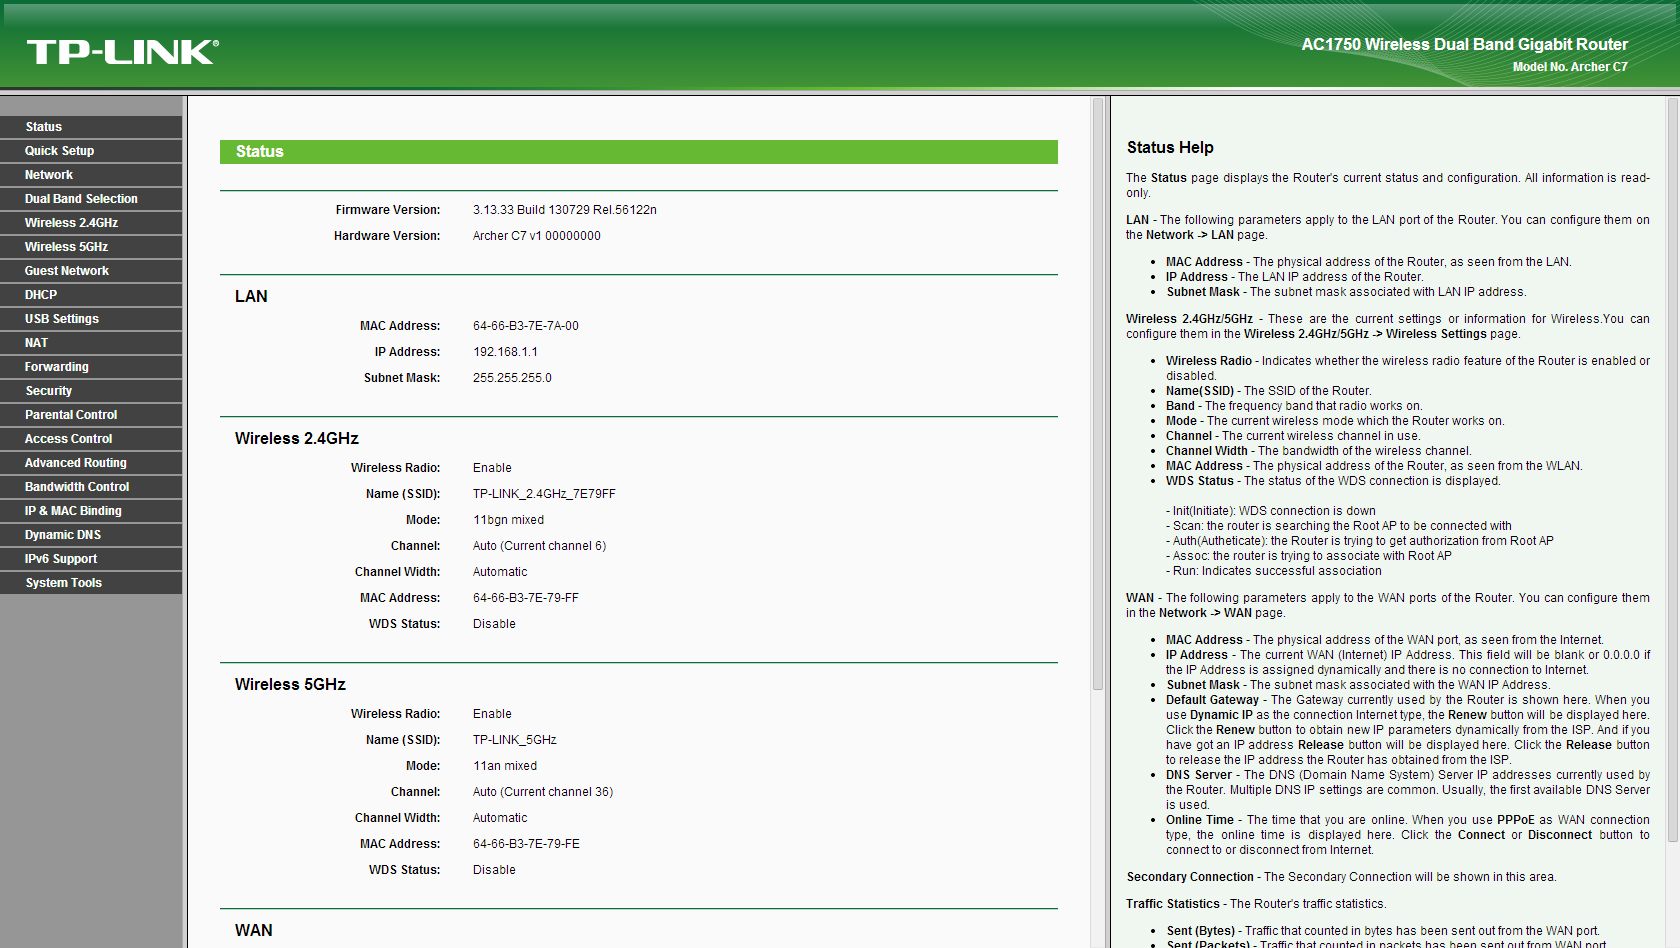
Task: Open Access Control page
Action: tap(91, 439)
